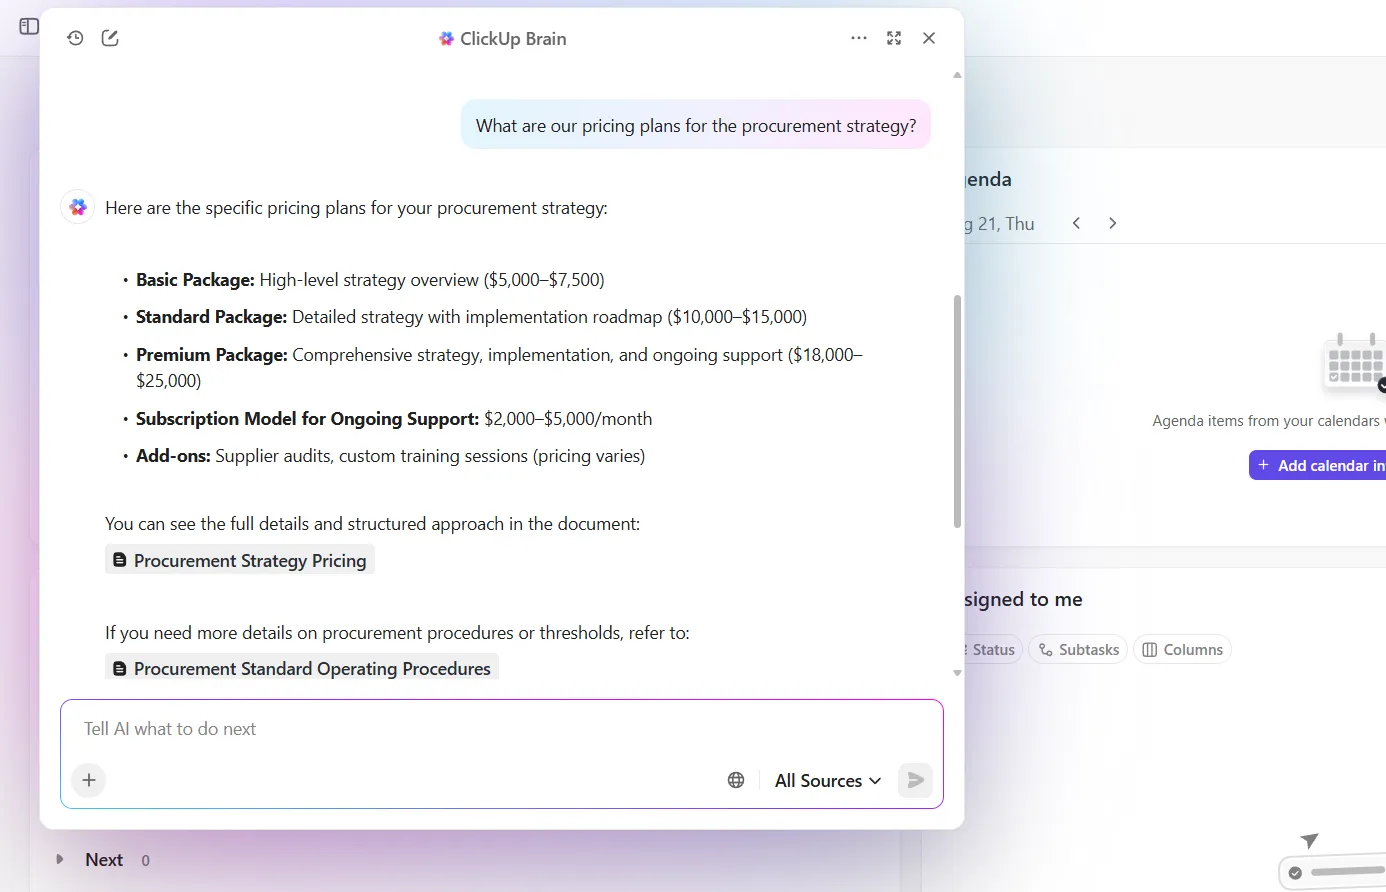Go to next day in agenda
Screen dimensions: 1386x892
coord(1112,223)
